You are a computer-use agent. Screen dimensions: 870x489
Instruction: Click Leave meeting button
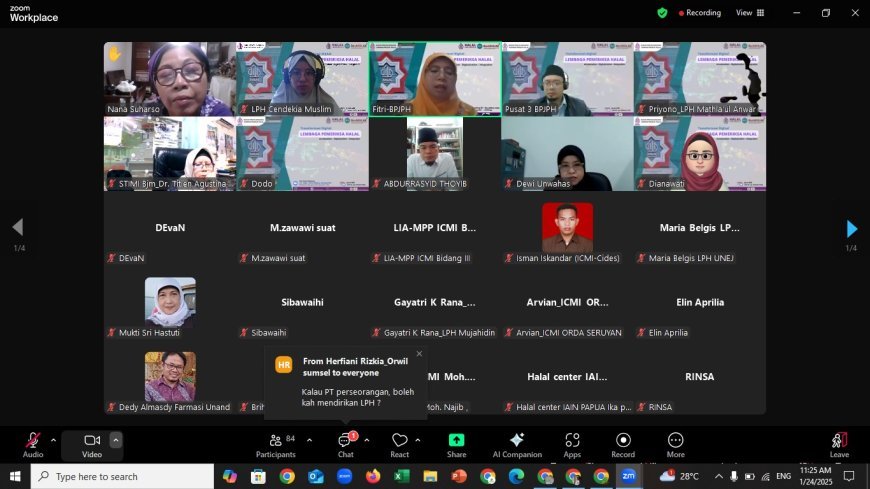pos(839,445)
